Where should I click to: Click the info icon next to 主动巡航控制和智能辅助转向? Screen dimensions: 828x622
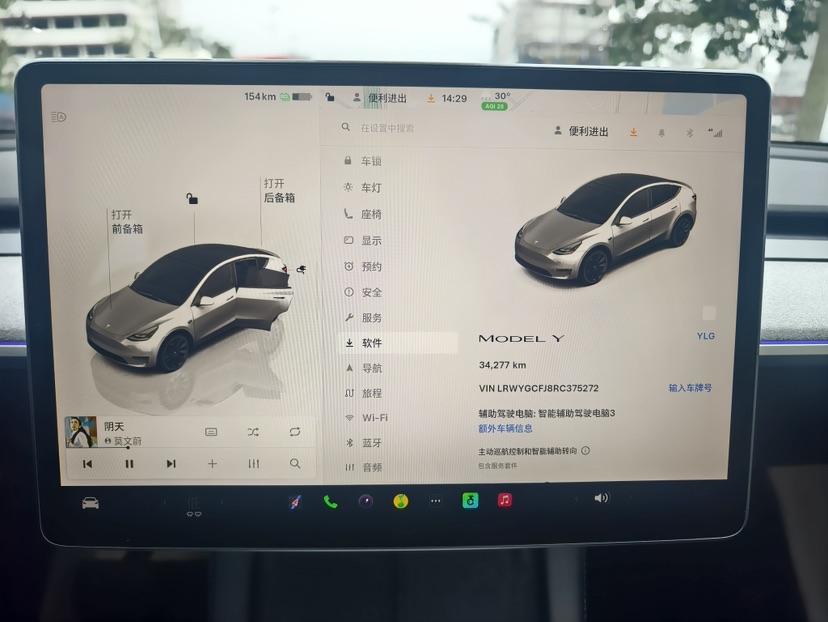586,450
